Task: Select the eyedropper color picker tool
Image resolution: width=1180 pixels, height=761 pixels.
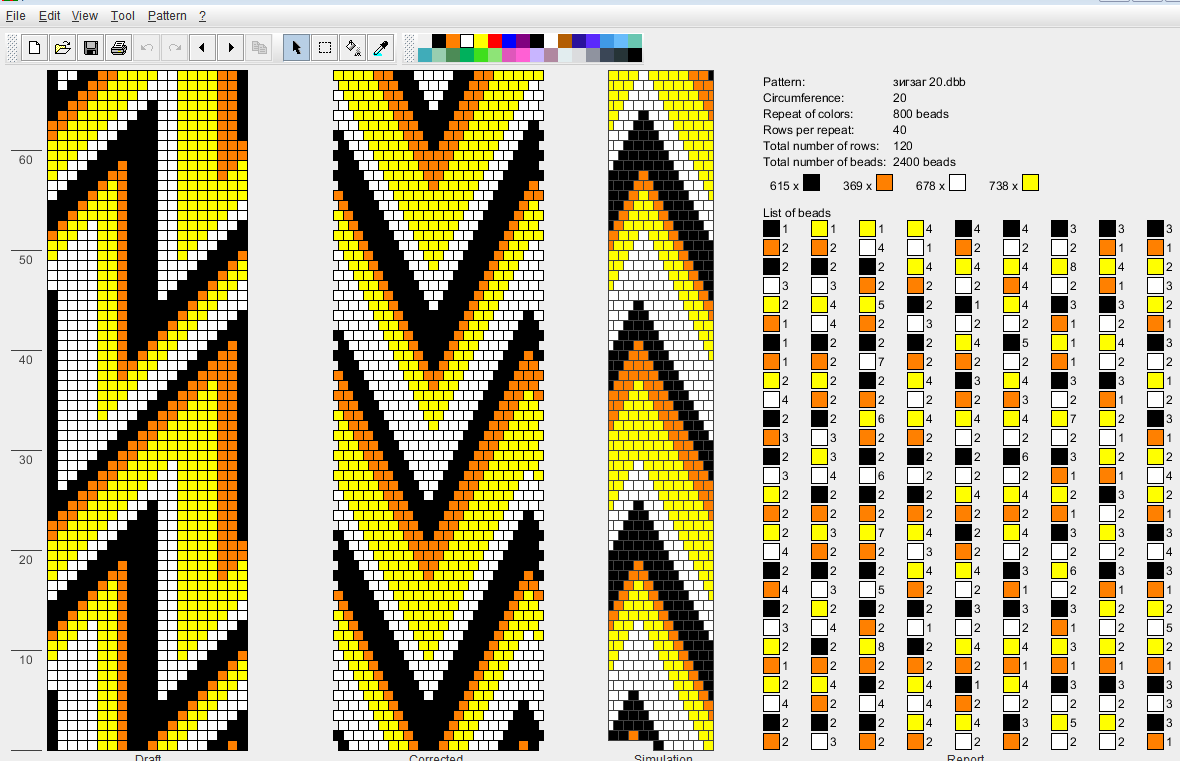Action: pyautogui.click(x=381, y=48)
